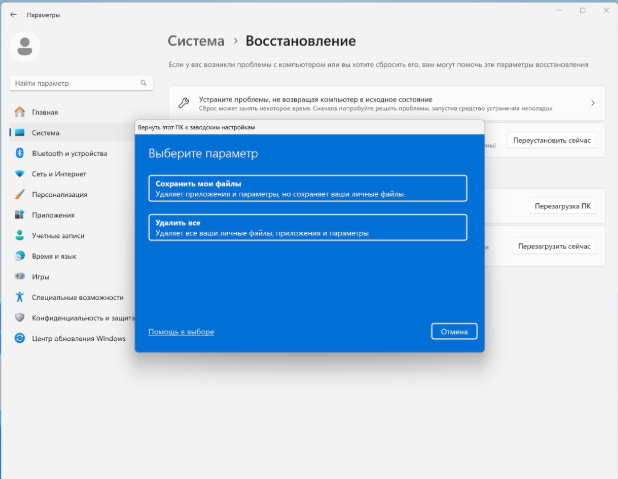Click the Система monitor icon

pos(20,132)
